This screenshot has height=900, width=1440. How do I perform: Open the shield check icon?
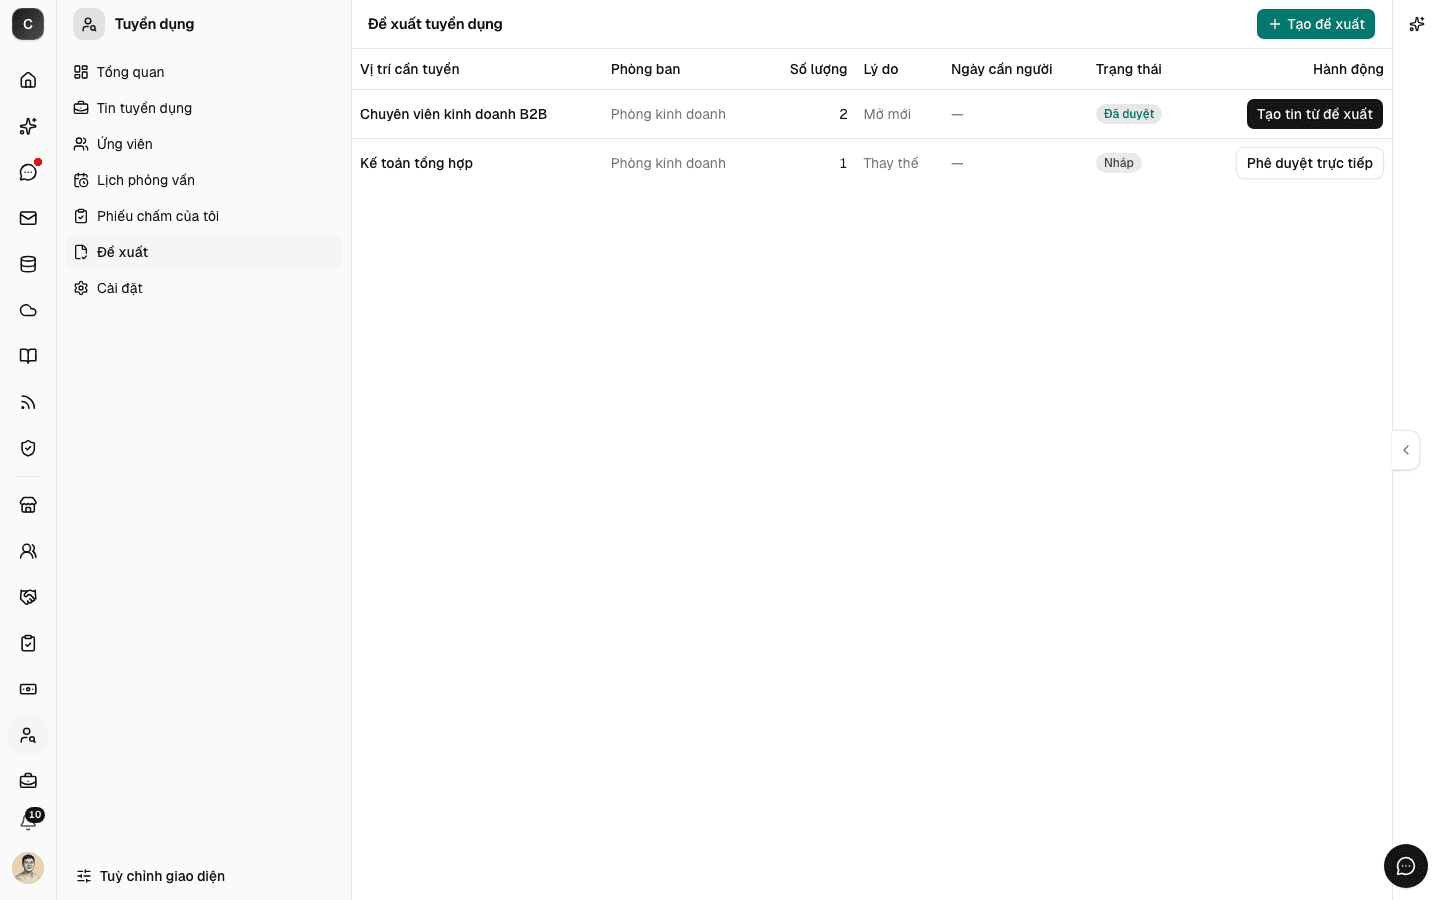tap(28, 448)
